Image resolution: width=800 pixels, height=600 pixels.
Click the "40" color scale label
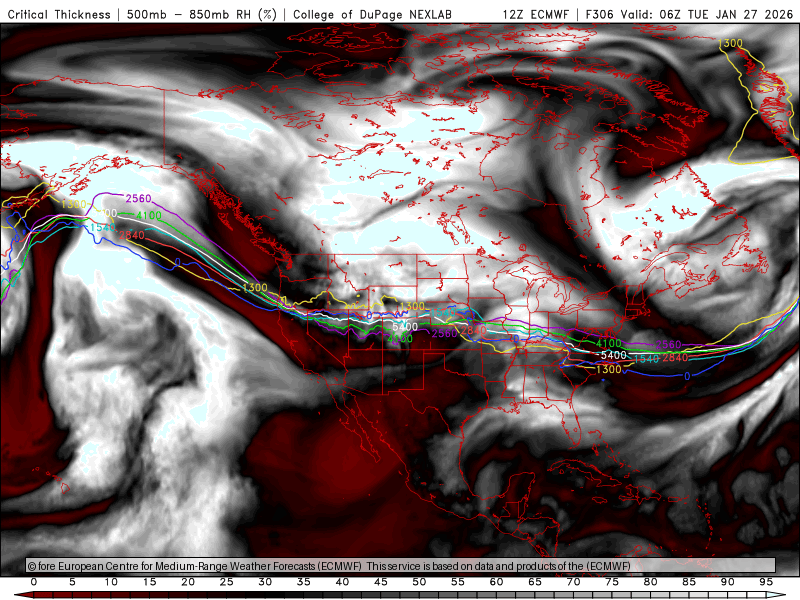(342, 582)
